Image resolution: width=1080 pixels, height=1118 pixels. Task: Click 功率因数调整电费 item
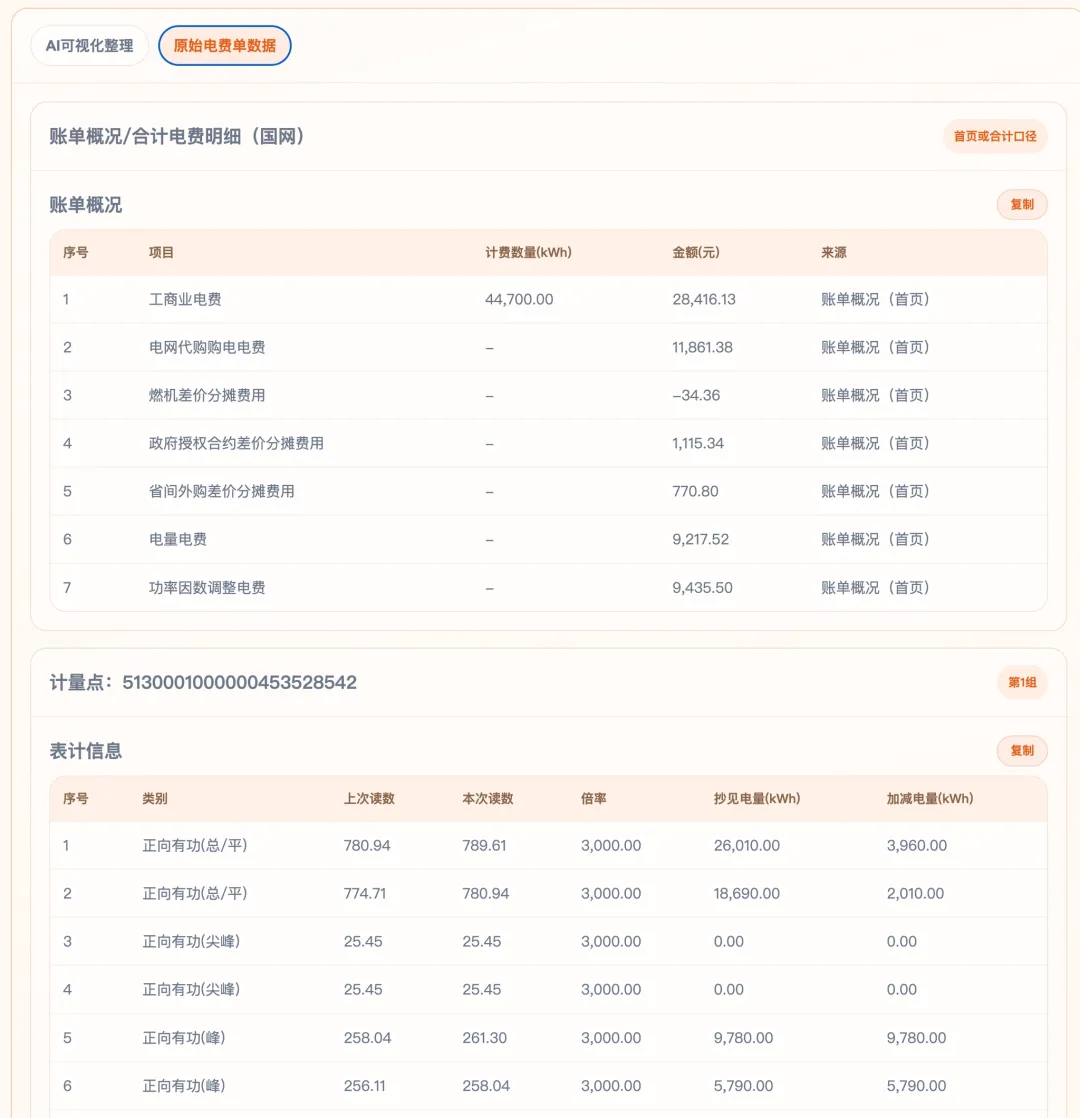(207, 588)
